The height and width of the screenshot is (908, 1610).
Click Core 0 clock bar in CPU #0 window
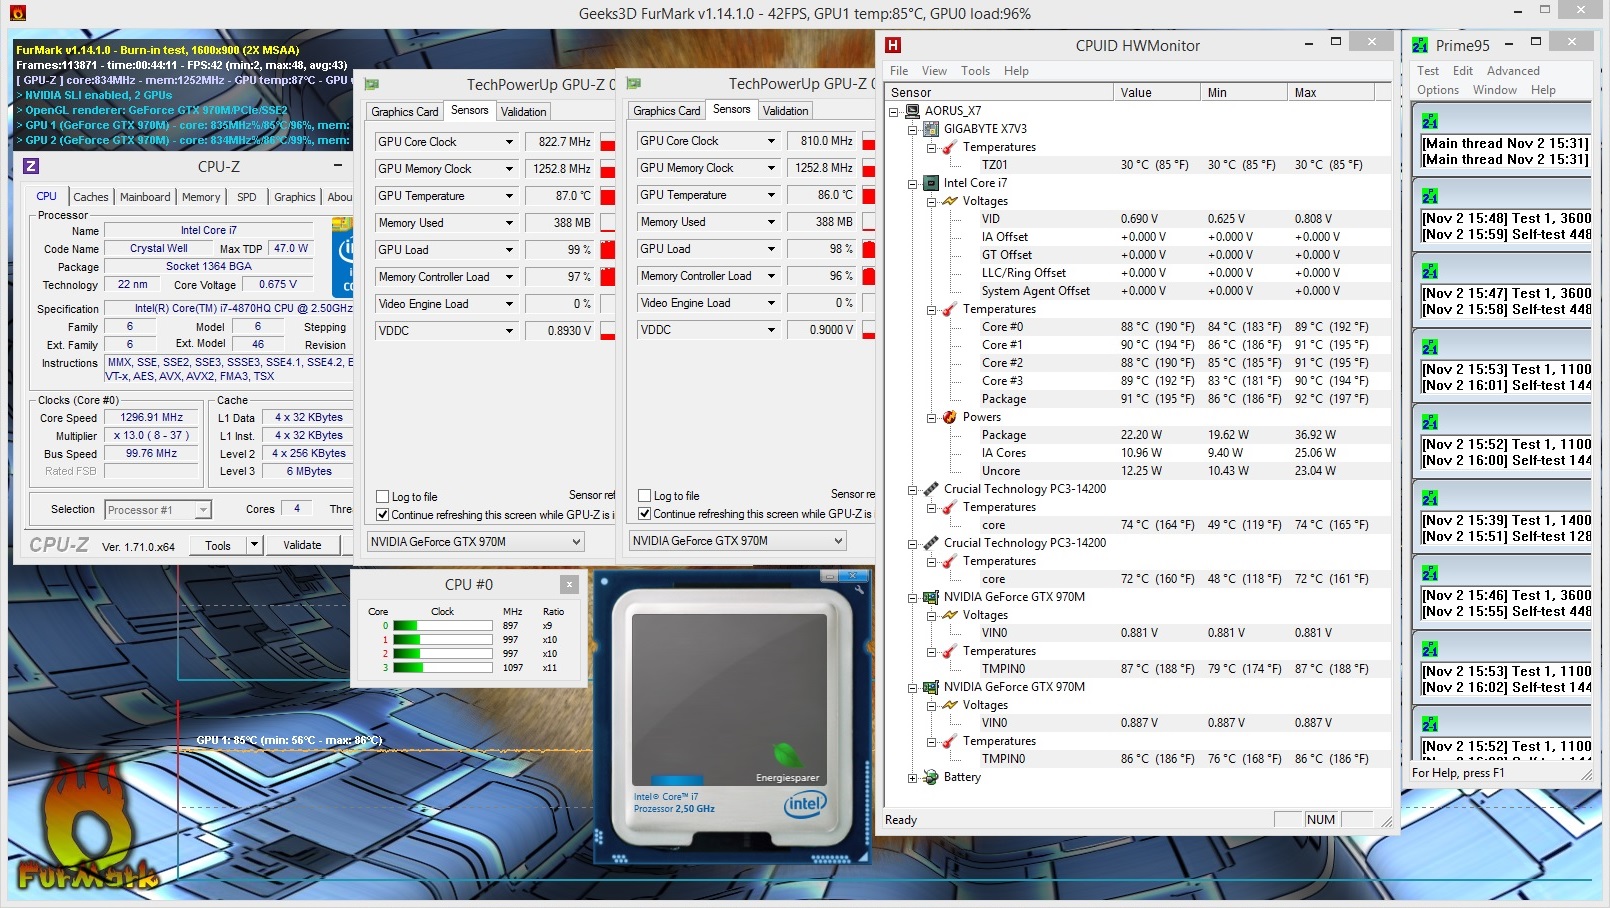(443, 626)
